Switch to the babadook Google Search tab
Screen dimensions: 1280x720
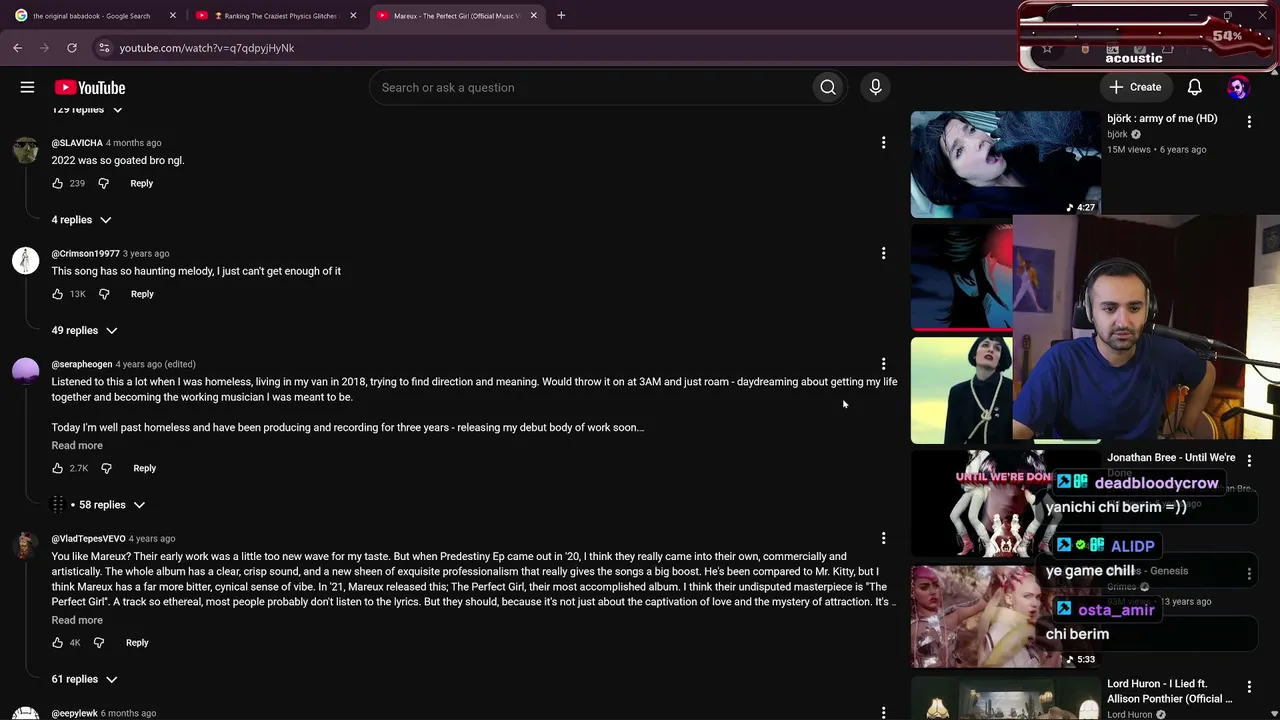[x=94, y=15]
